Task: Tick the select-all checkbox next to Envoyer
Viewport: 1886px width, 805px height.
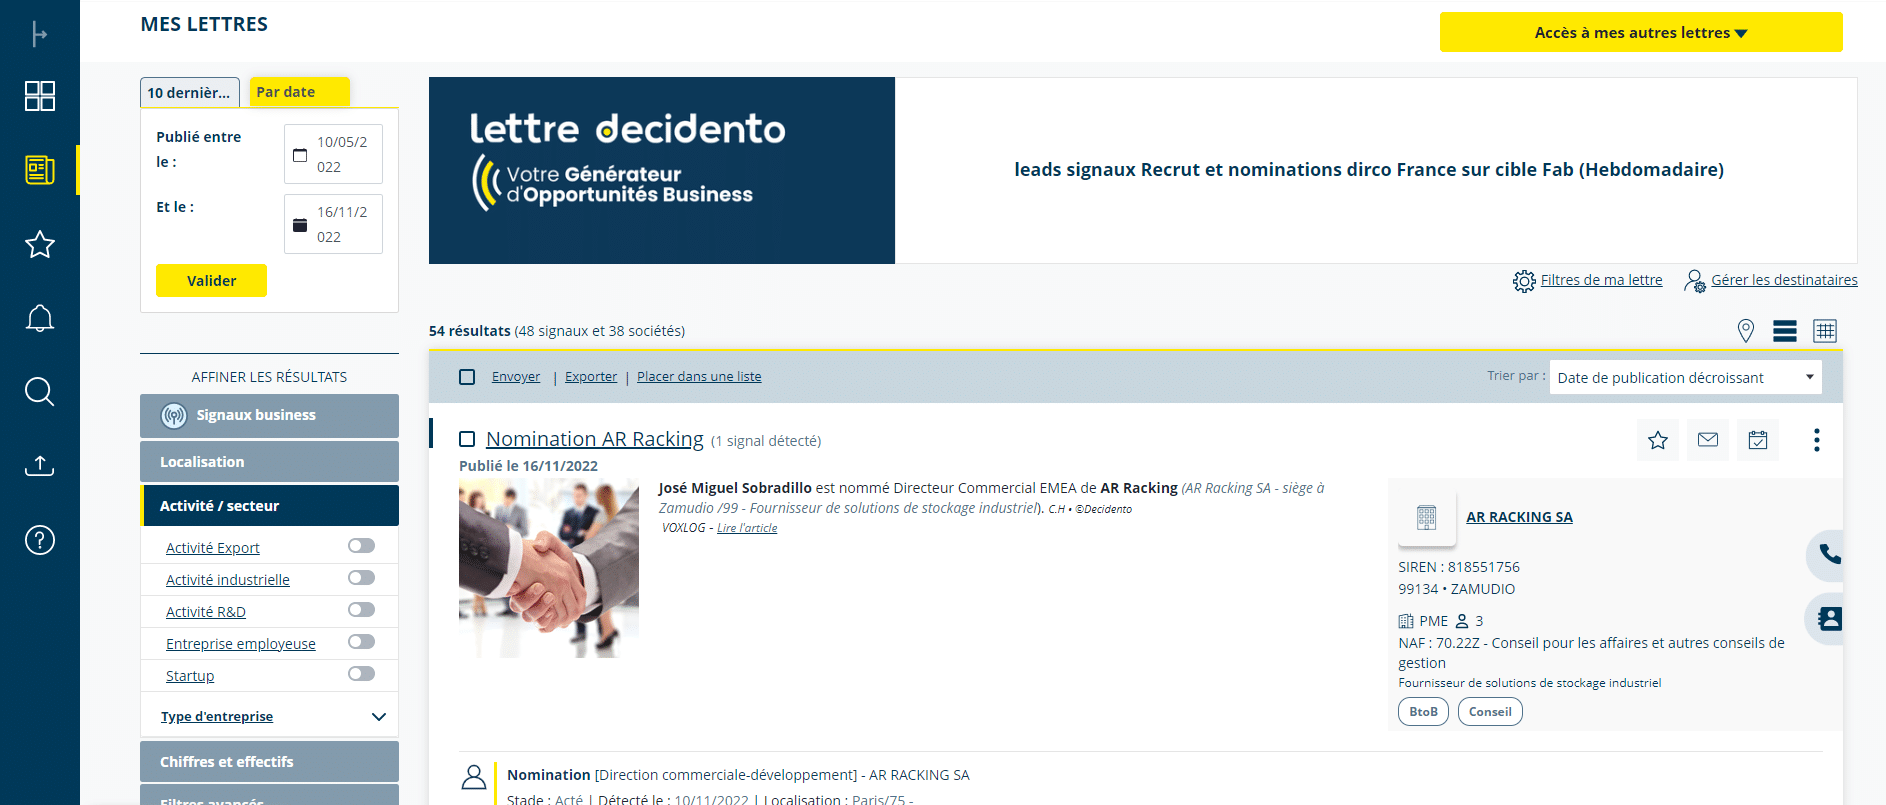Action: 467,377
